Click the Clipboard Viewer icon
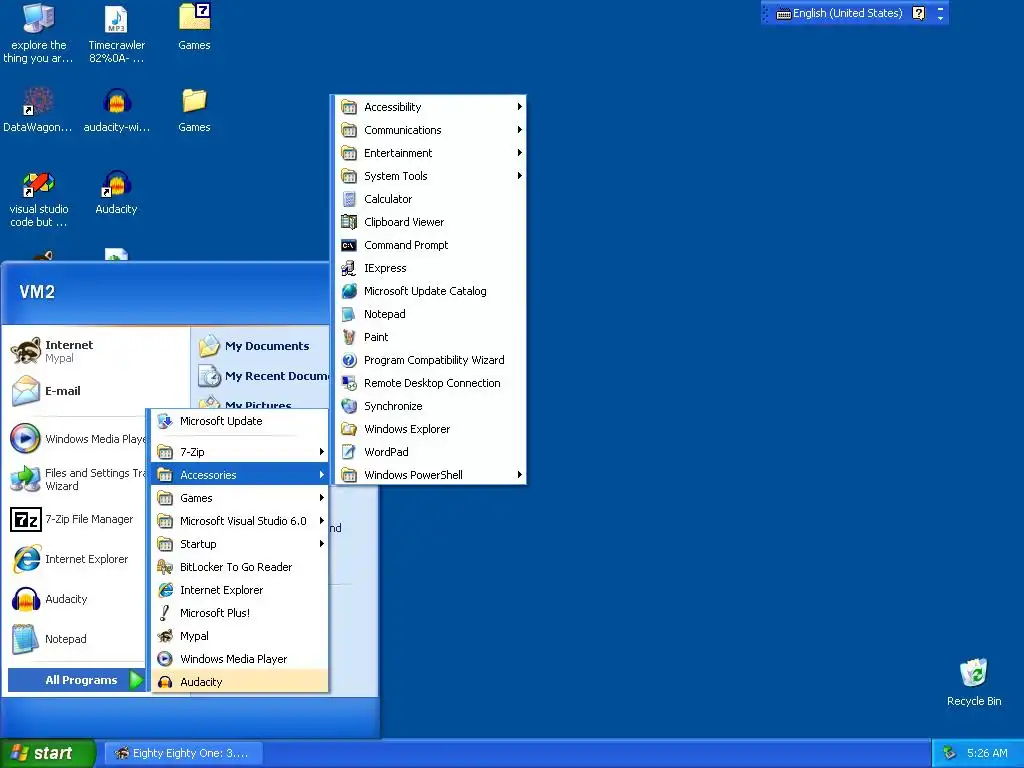The image size is (1024, 768). coord(349,222)
